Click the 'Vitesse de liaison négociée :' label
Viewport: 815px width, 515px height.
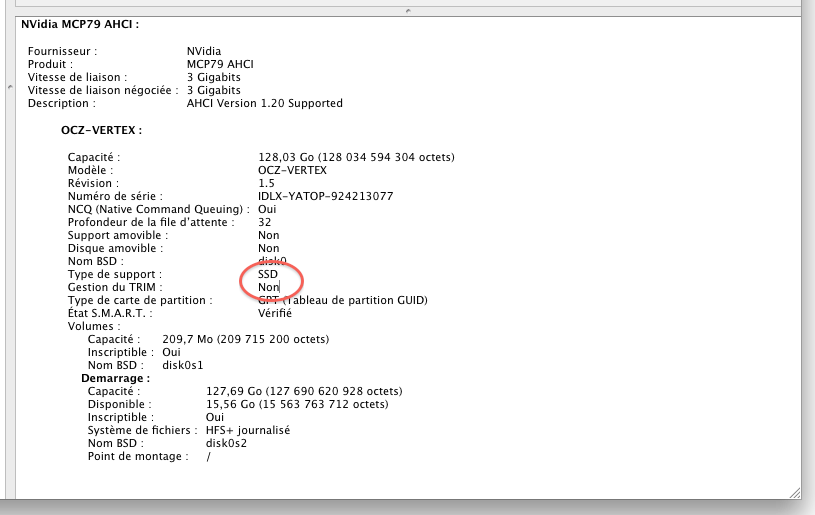pyautogui.click(x=103, y=90)
